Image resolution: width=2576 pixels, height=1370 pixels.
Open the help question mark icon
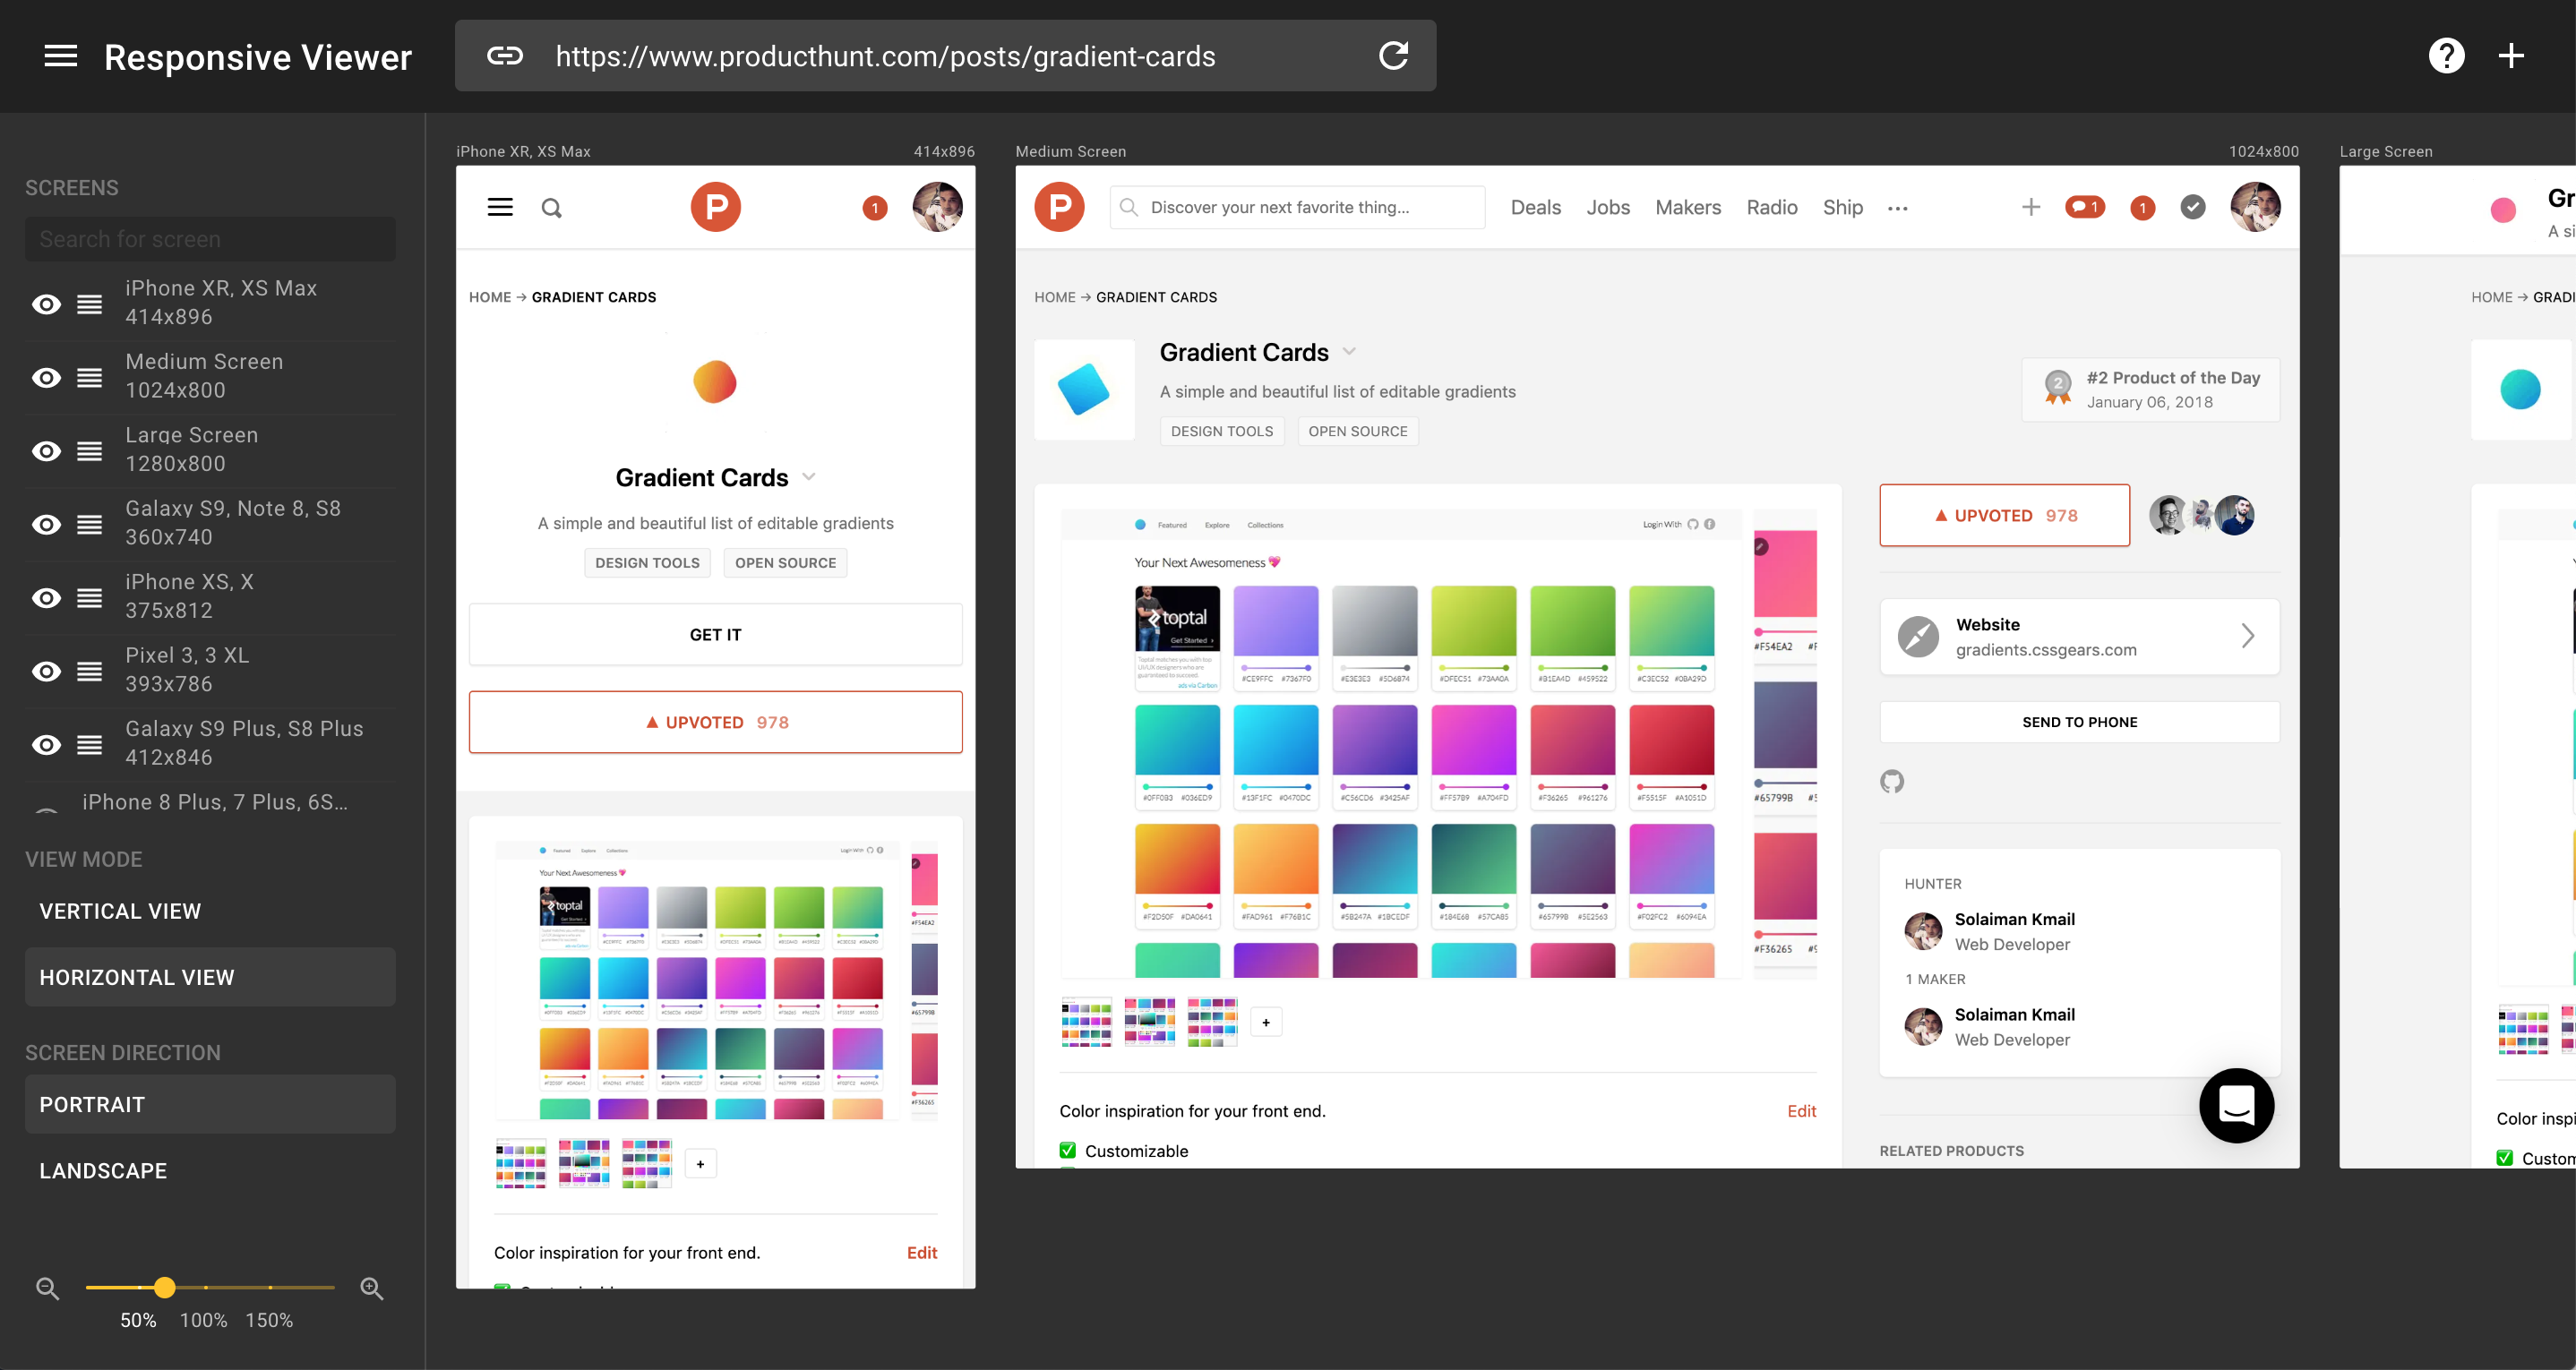[2446, 56]
